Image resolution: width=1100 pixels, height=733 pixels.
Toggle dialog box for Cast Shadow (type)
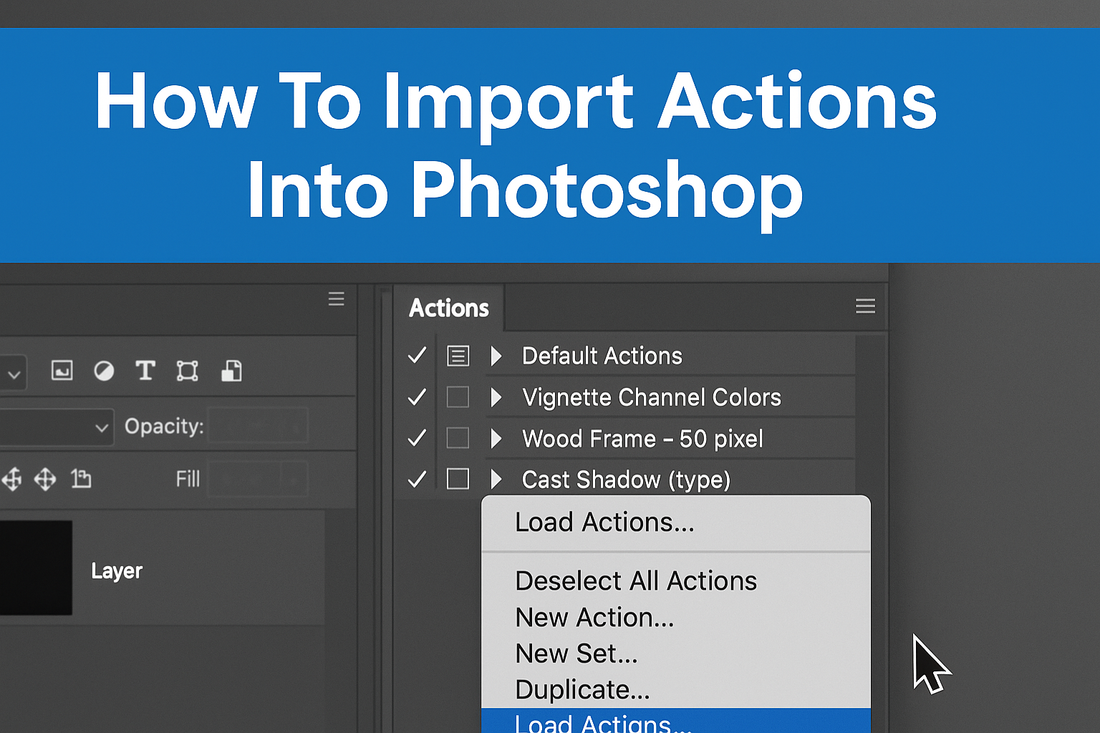458,479
